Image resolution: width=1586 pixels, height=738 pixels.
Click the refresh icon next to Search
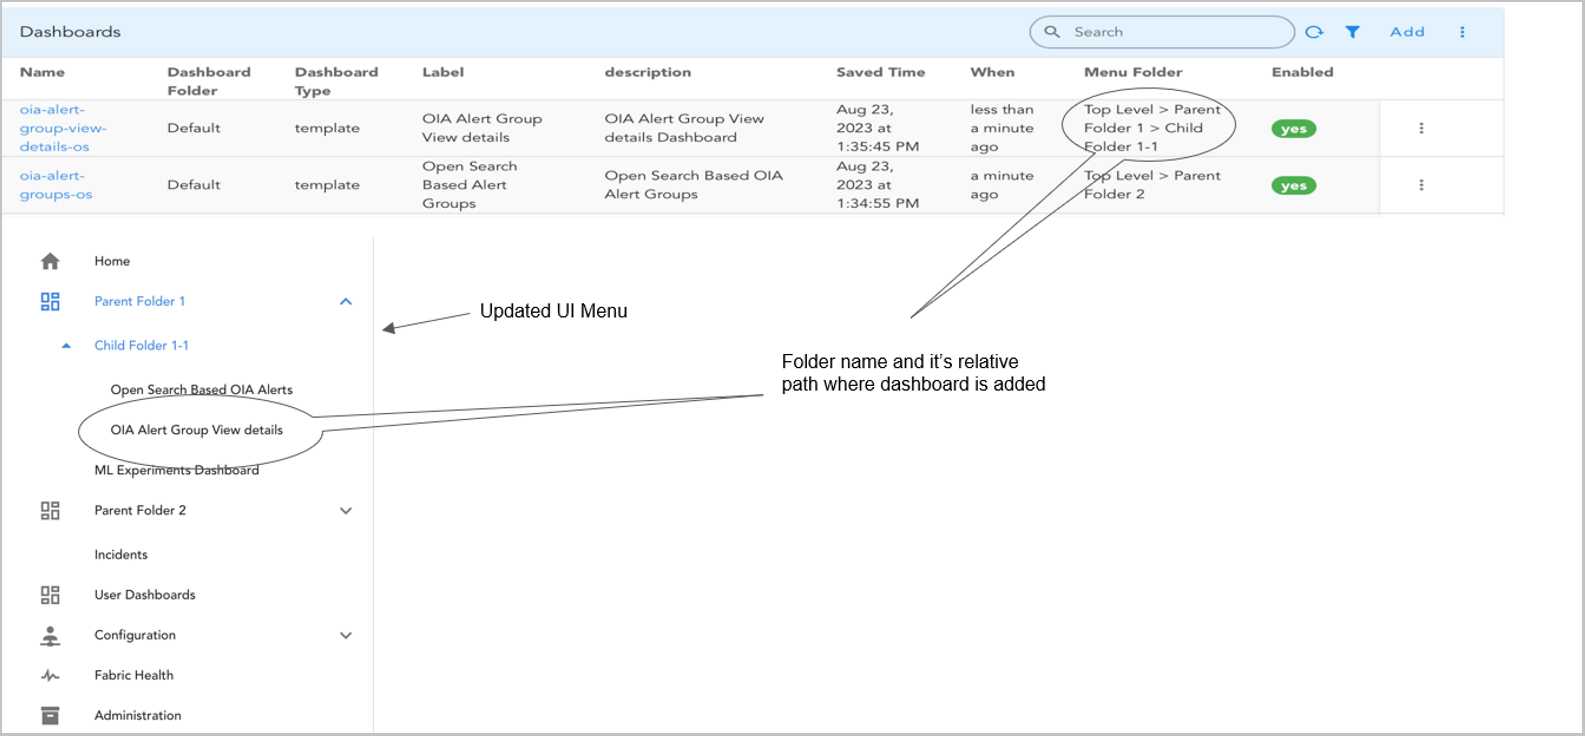[x=1314, y=32]
